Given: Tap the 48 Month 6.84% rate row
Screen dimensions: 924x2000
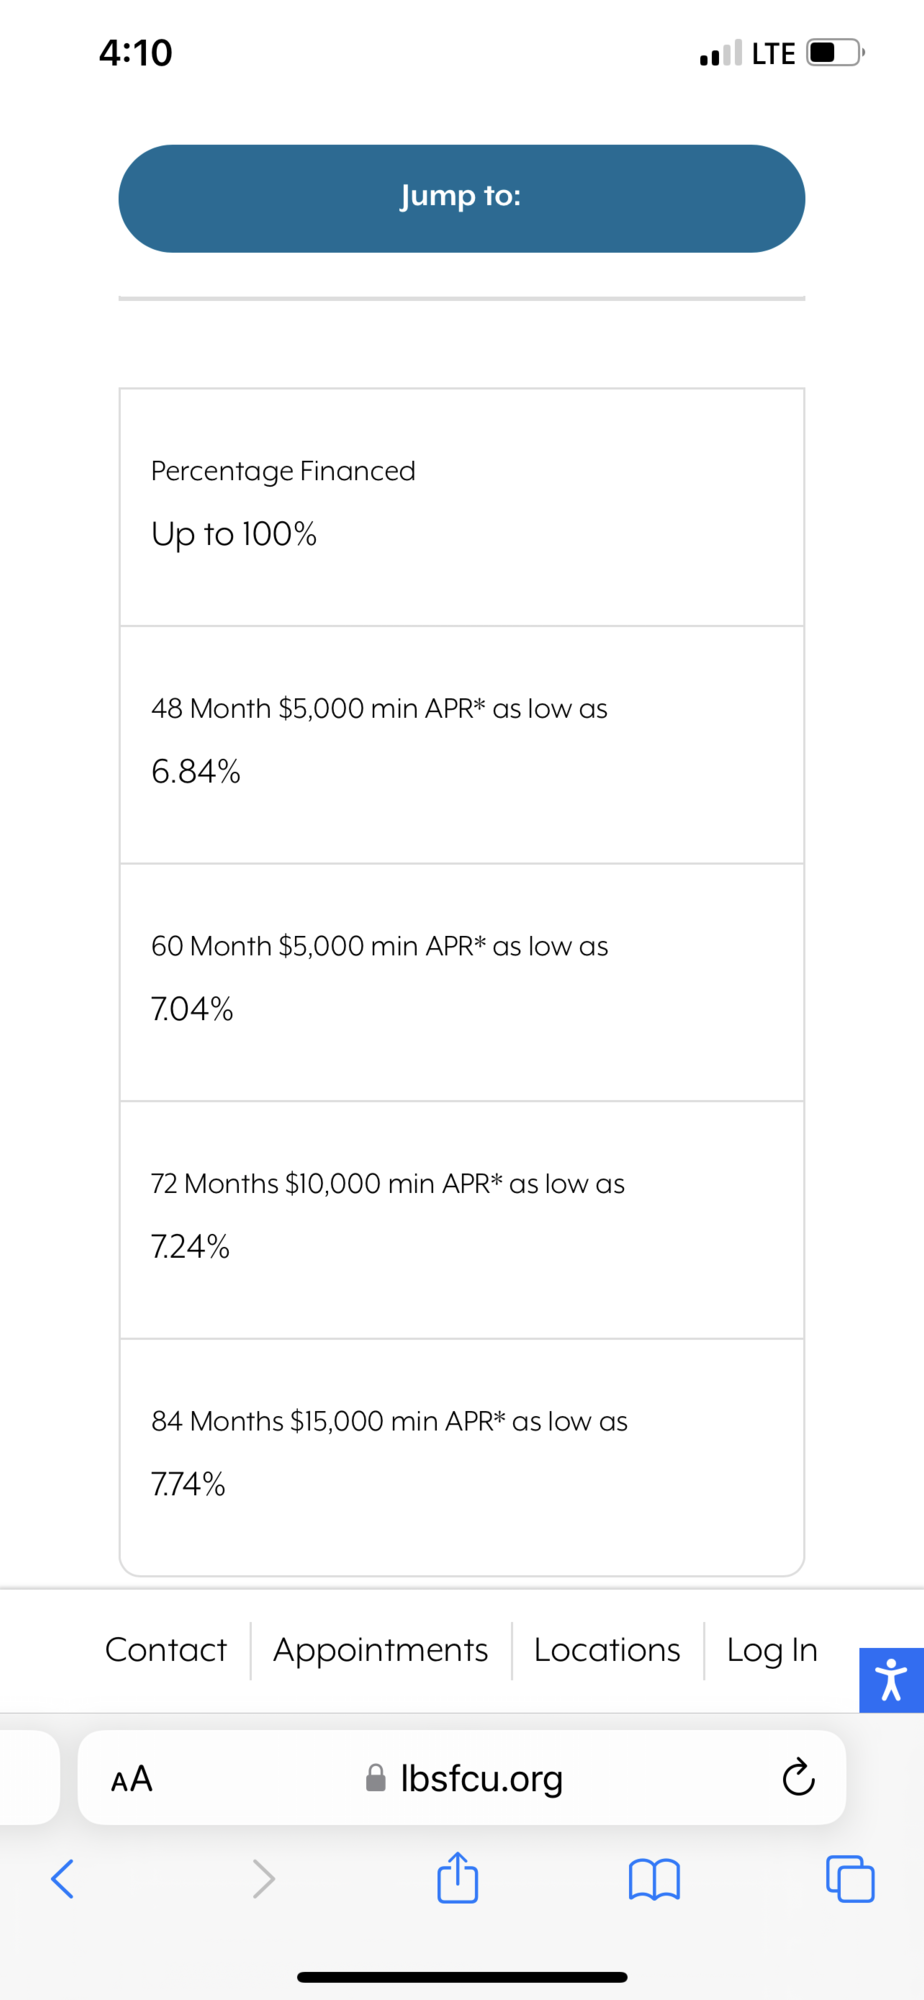Looking at the screenshot, I should click(x=461, y=744).
